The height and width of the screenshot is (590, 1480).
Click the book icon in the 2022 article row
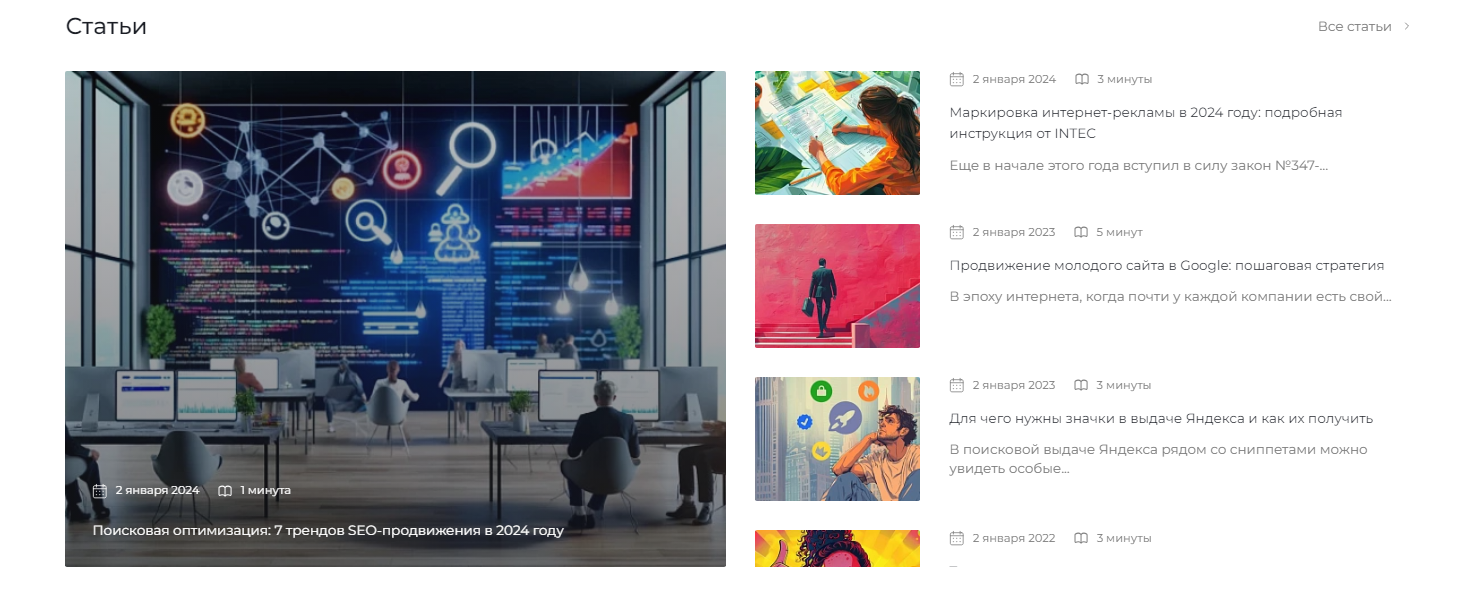point(1081,538)
